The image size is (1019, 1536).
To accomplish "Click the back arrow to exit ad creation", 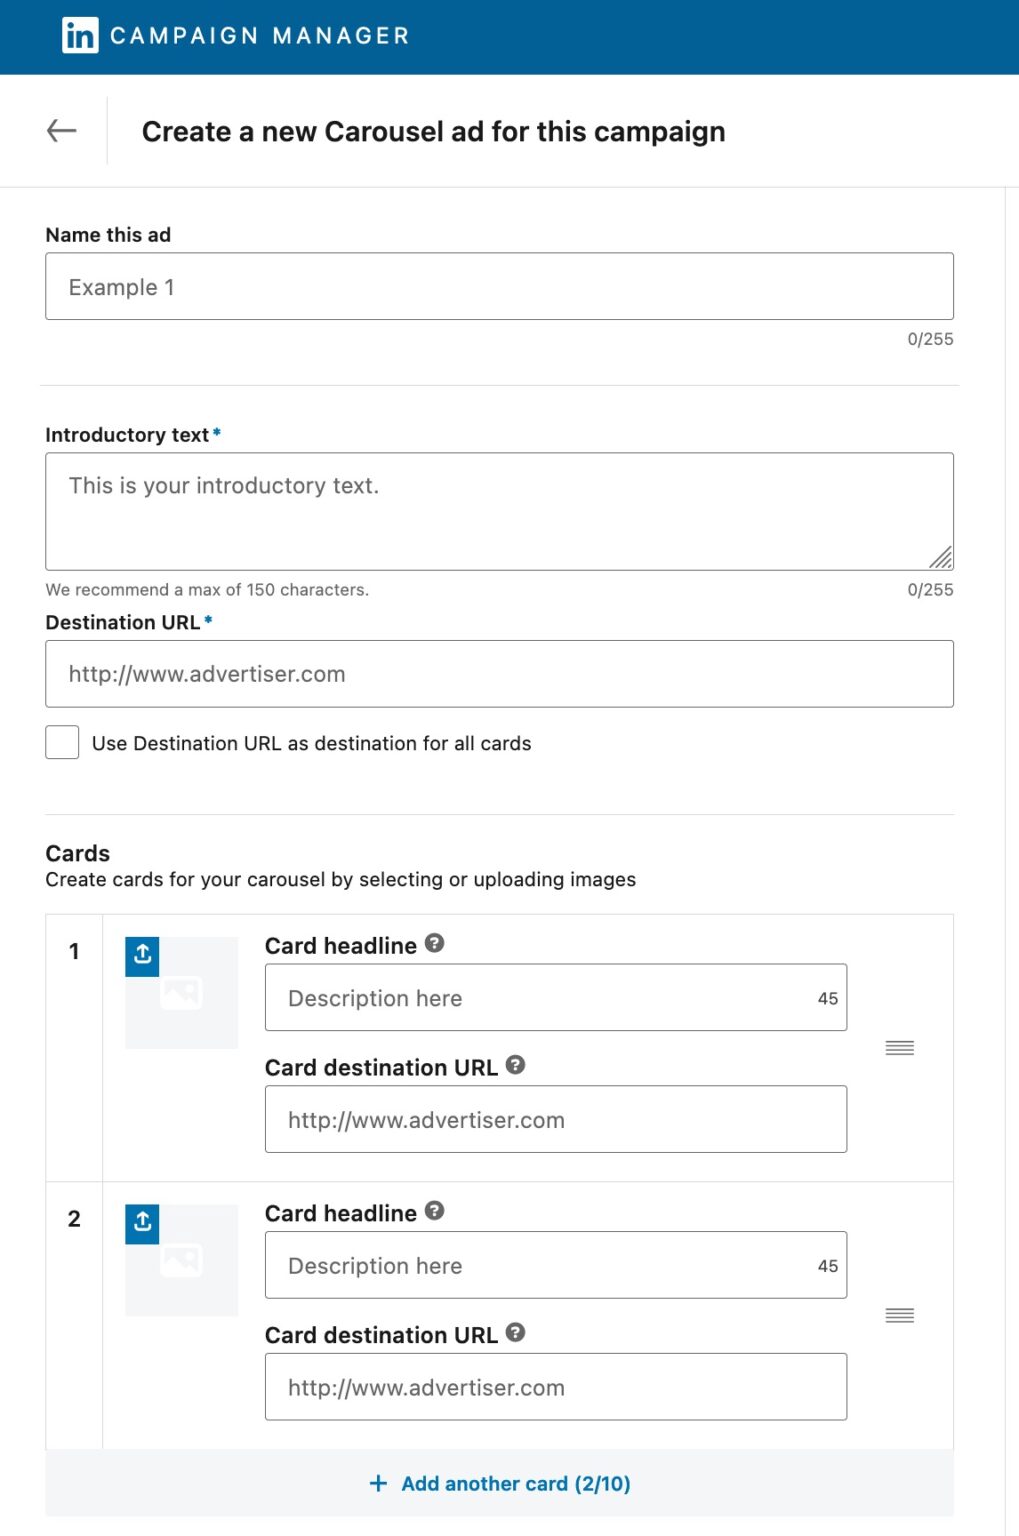I will [62, 130].
